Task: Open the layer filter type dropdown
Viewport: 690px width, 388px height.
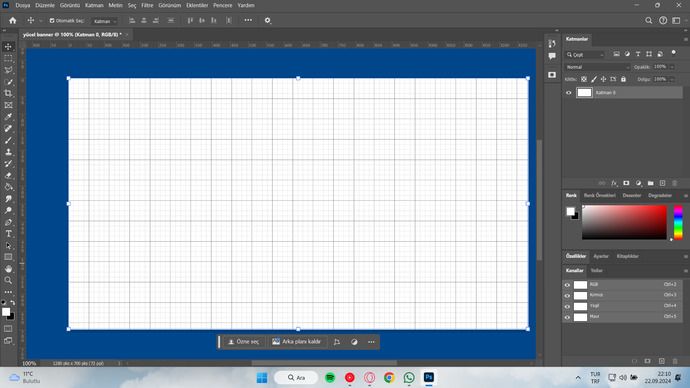Action: 585,55
